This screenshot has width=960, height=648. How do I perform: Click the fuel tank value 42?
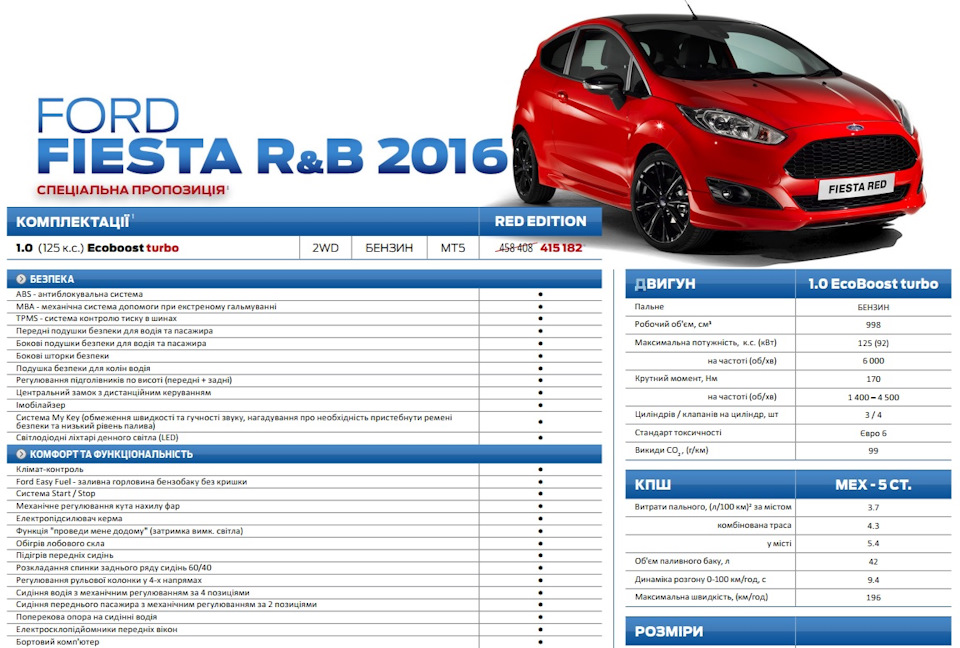pyautogui.click(x=873, y=561)
